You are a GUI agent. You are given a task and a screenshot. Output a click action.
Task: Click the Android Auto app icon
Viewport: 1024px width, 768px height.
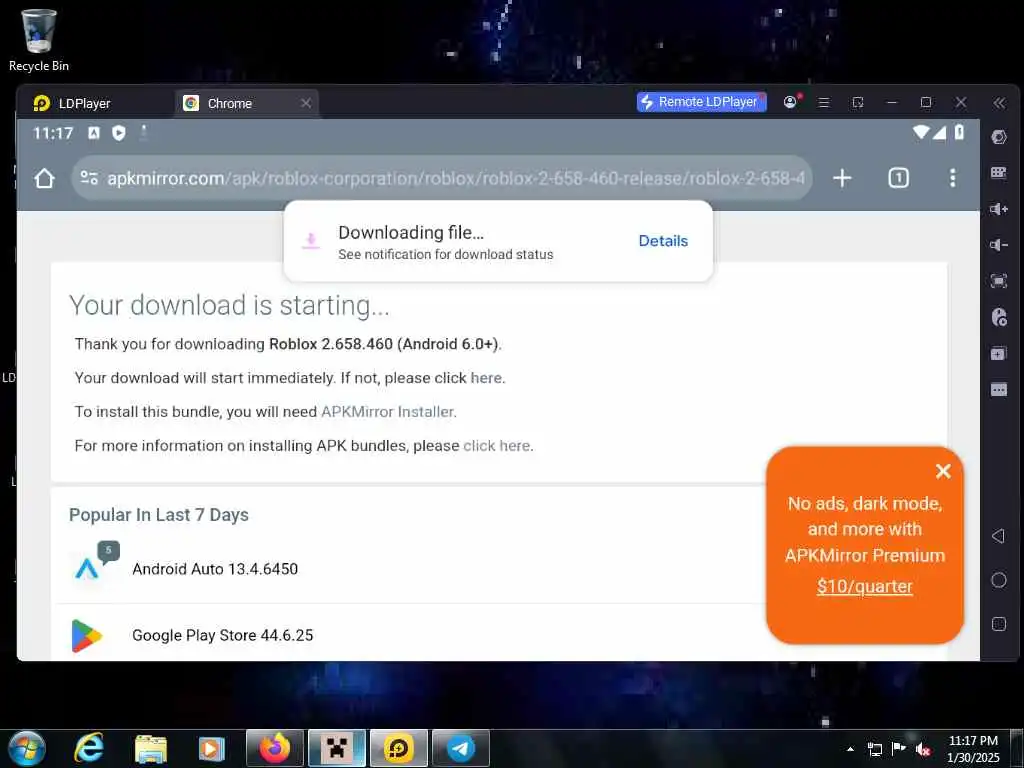pos(88,568)
